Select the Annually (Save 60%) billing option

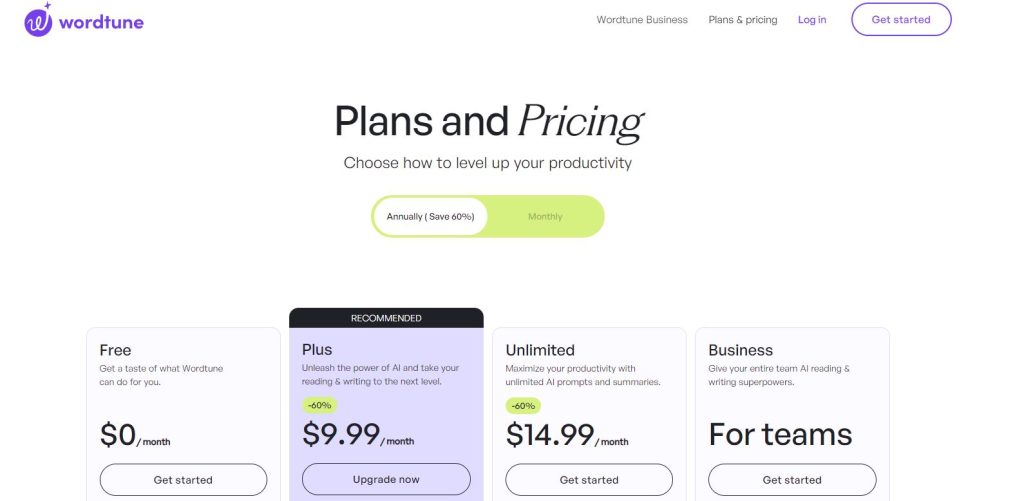[x=430, y=216]
